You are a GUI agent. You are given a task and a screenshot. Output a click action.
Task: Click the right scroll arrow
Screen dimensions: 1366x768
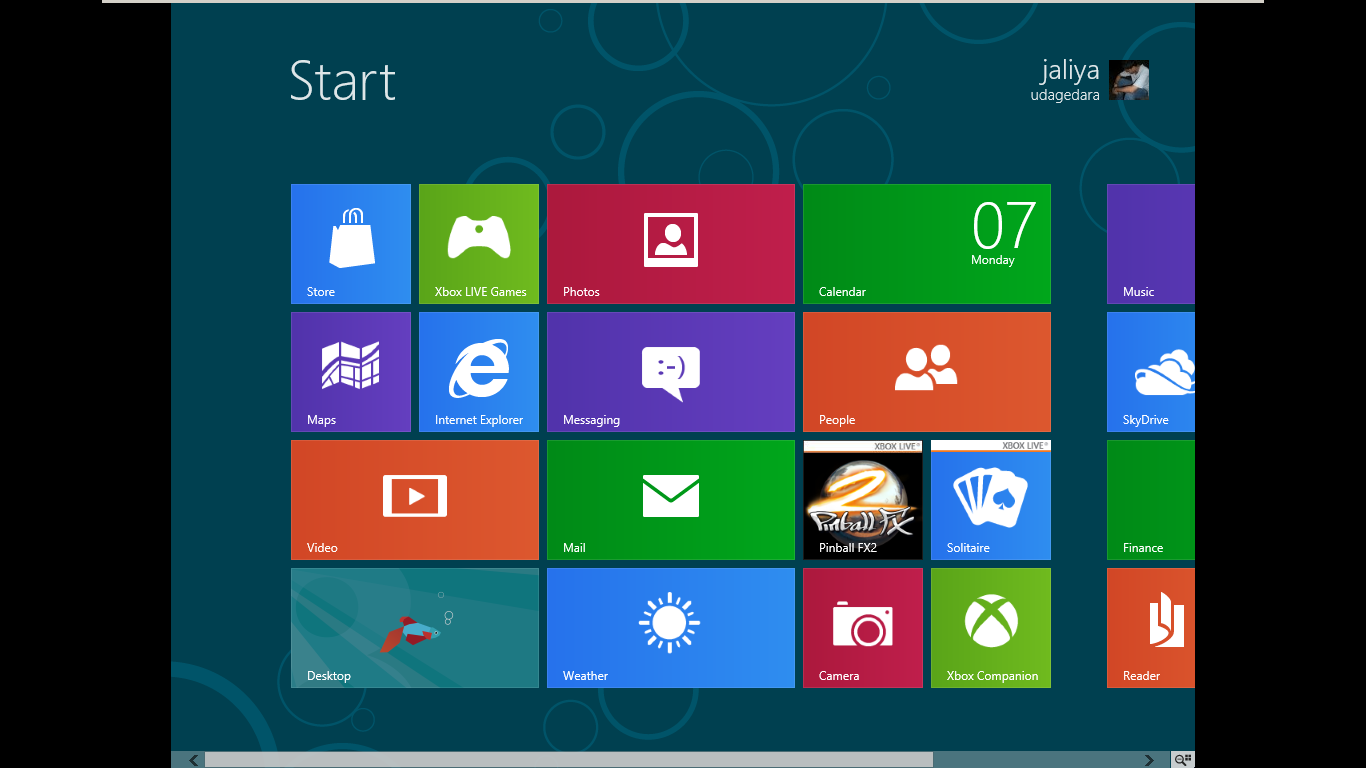coord(1148,759)
